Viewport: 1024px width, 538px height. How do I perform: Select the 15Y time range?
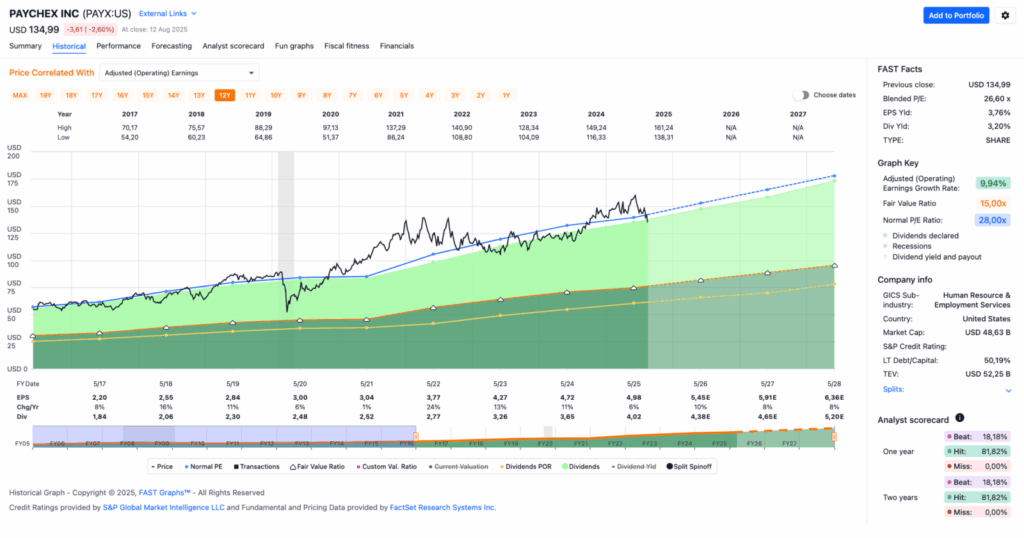(x=148, y=95)
